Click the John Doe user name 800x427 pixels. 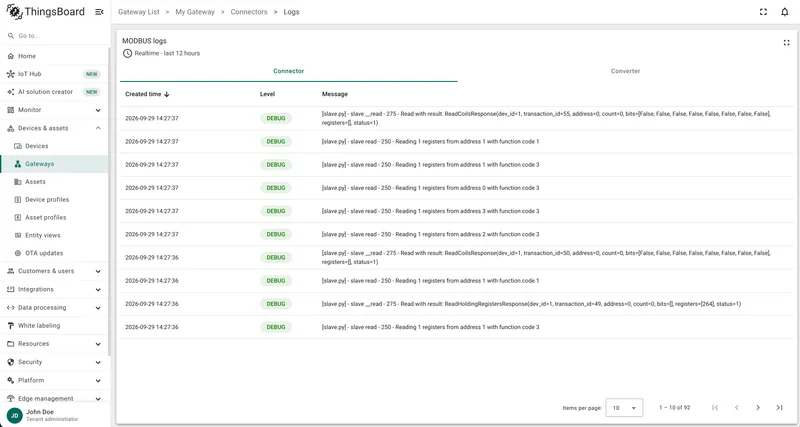[x=40, y=412]
